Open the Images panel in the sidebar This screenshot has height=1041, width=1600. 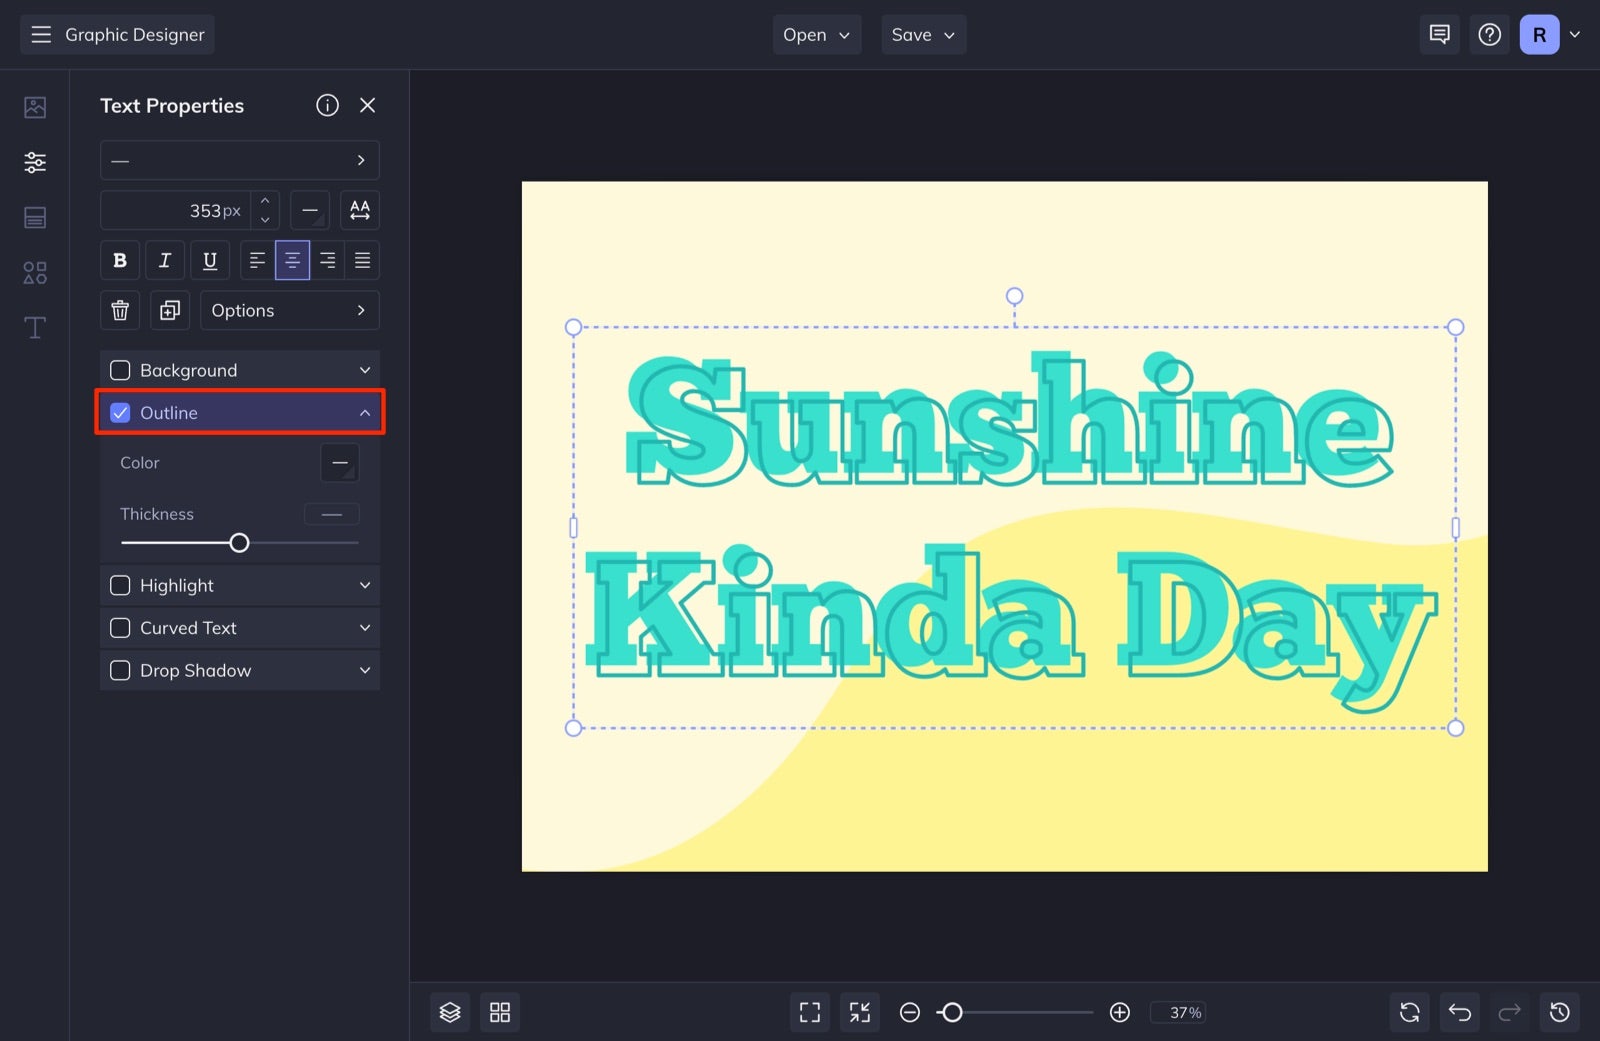[34, 107]
